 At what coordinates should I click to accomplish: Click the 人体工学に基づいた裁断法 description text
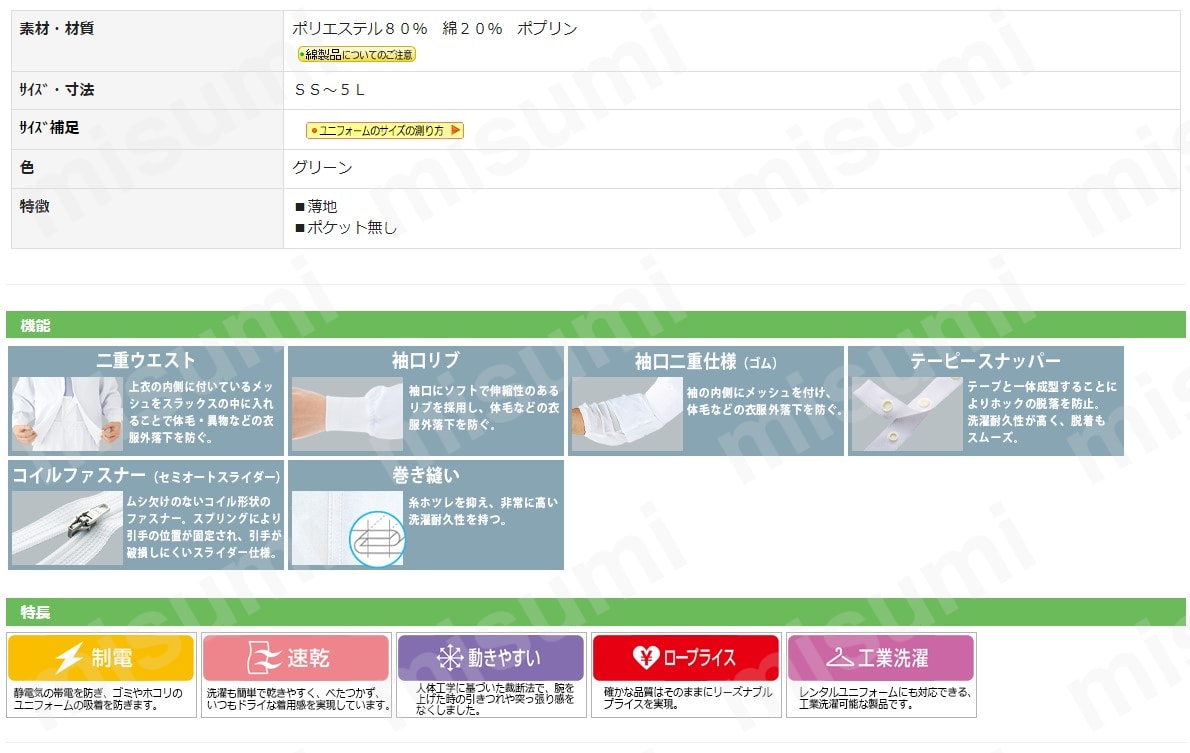495,699
